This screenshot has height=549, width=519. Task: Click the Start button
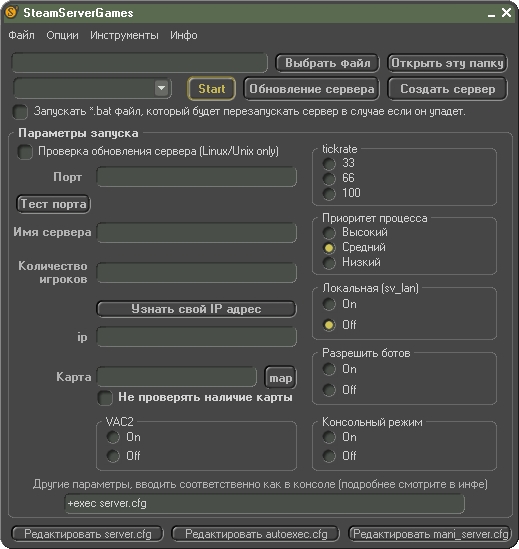(212, 89)
